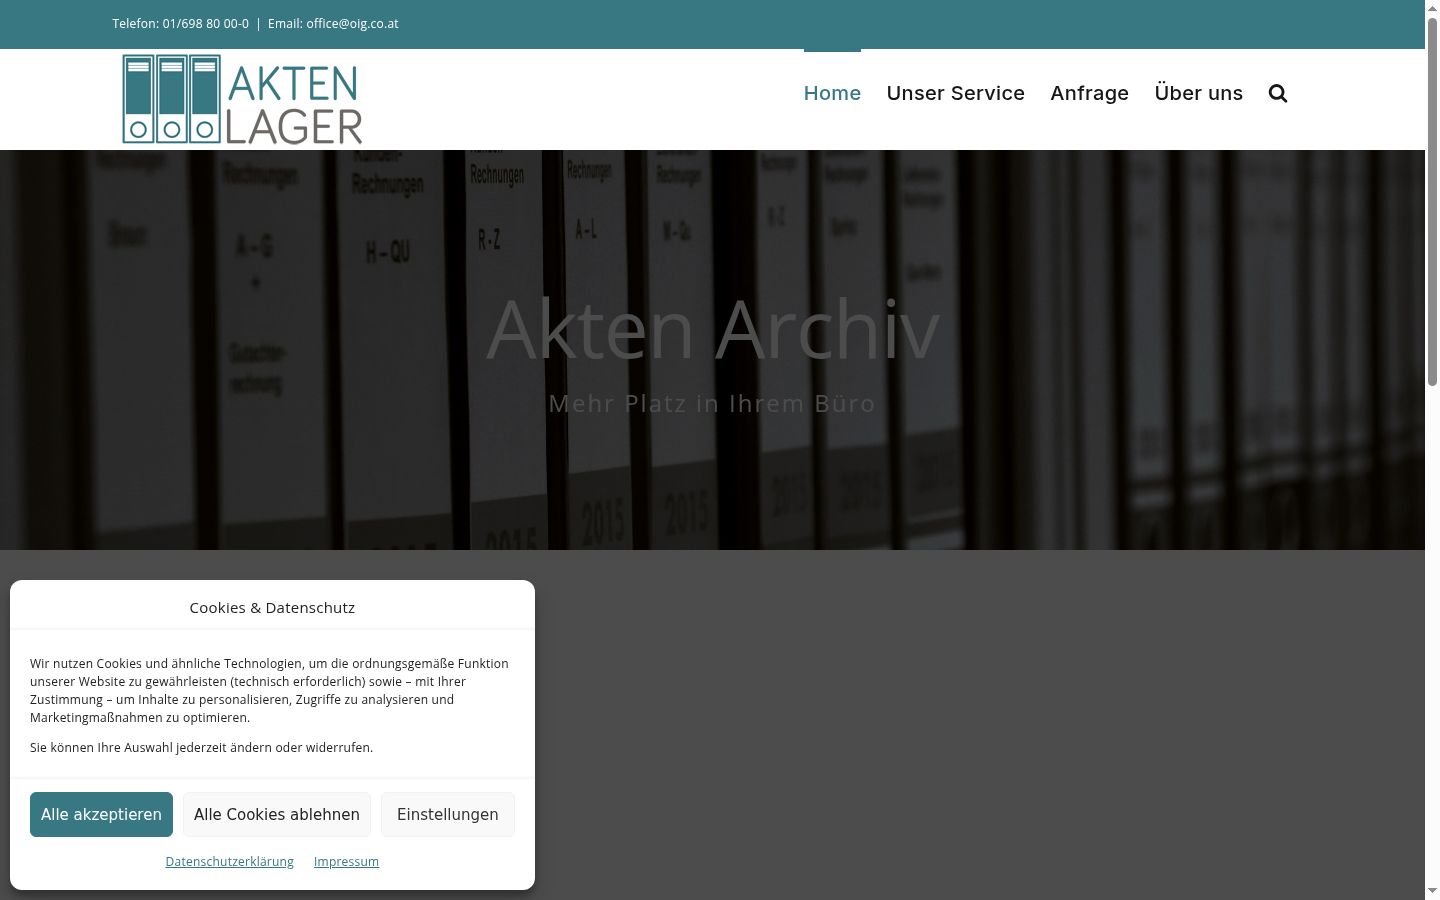This screenshot has width=1440, height=900.
Task: Open the Über uns menu
Action: 1198,93
